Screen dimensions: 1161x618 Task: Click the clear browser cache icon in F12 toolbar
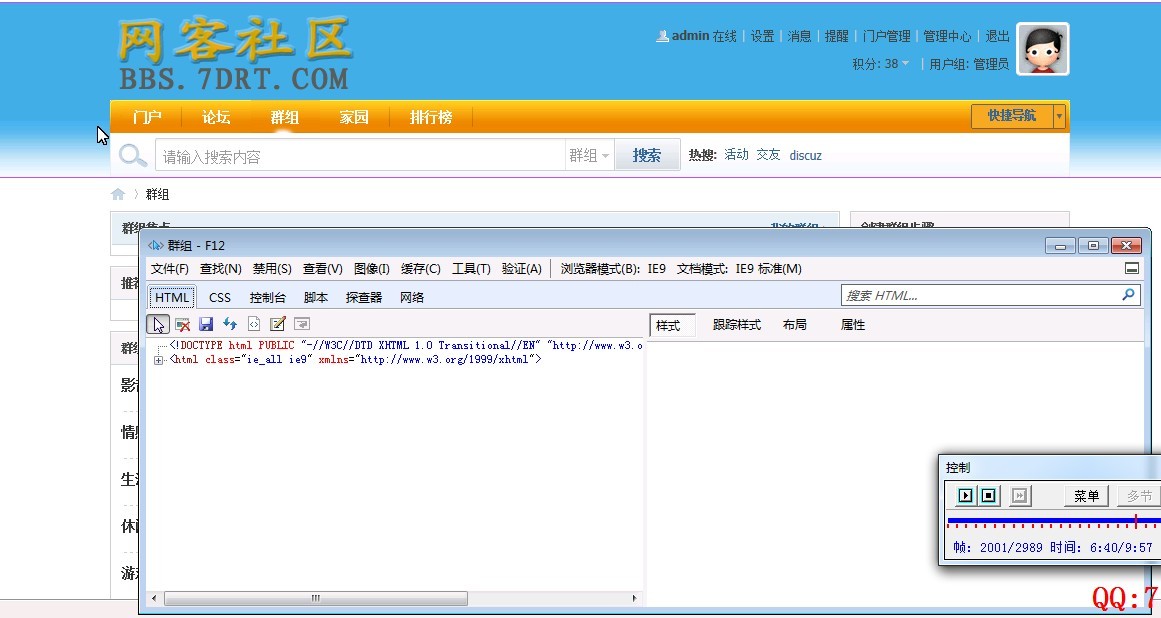pyautogui.click(x=183, y=324)
